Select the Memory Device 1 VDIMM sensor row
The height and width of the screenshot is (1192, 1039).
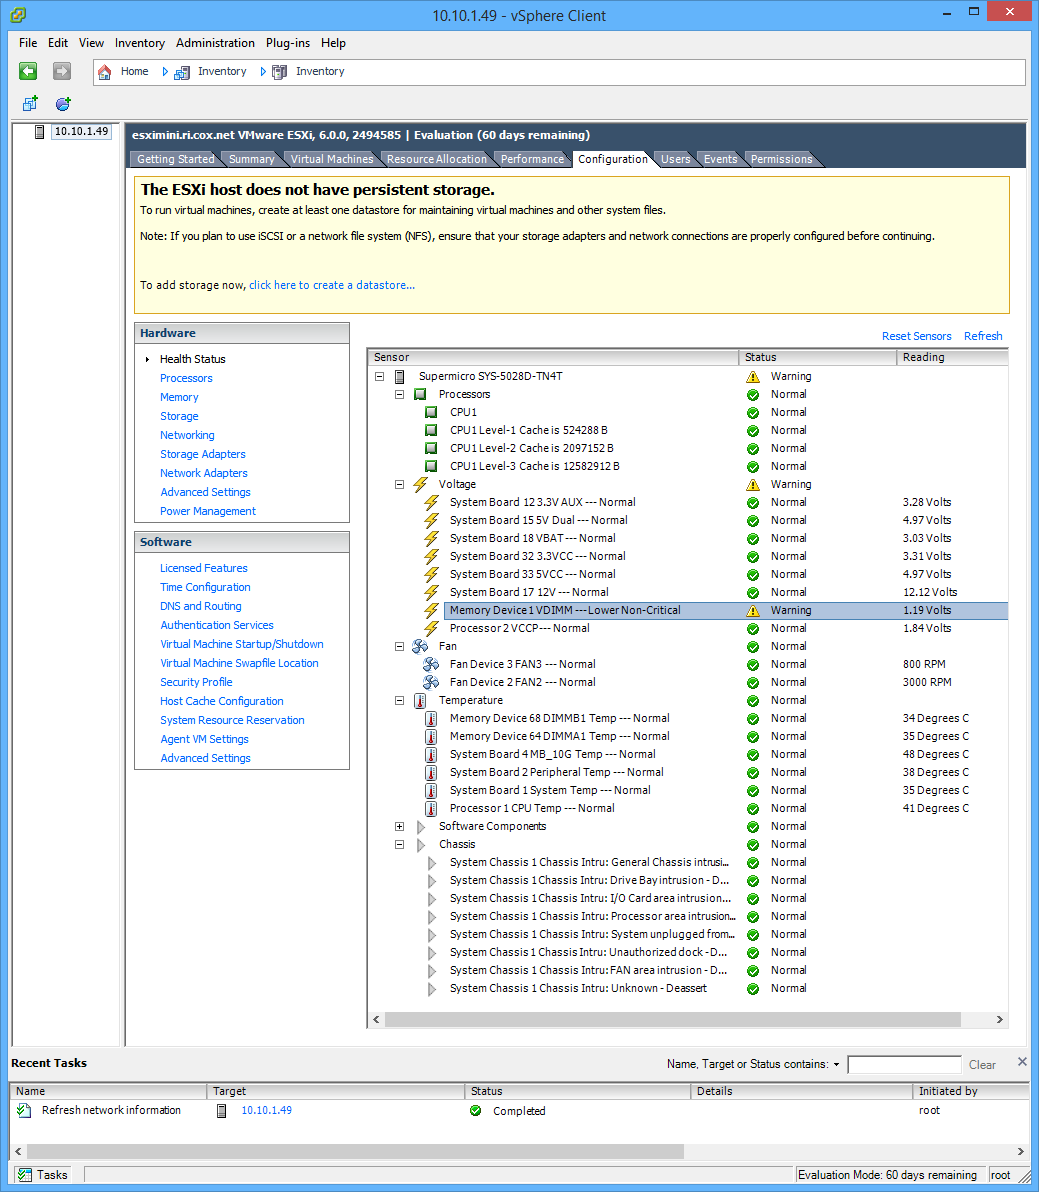click(x=726, y=610)
